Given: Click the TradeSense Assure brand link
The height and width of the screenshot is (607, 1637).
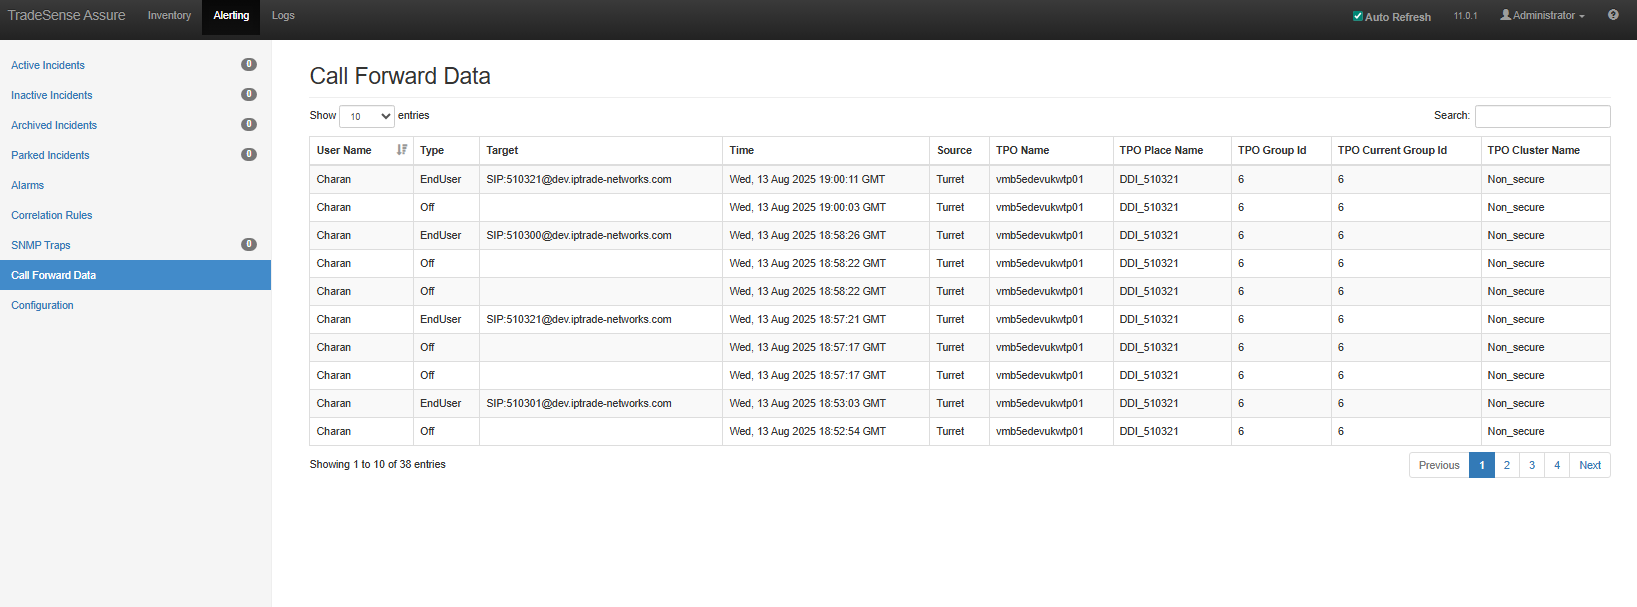Looking at the screenshot, I should pyautogui.click(x=67, y=16).
